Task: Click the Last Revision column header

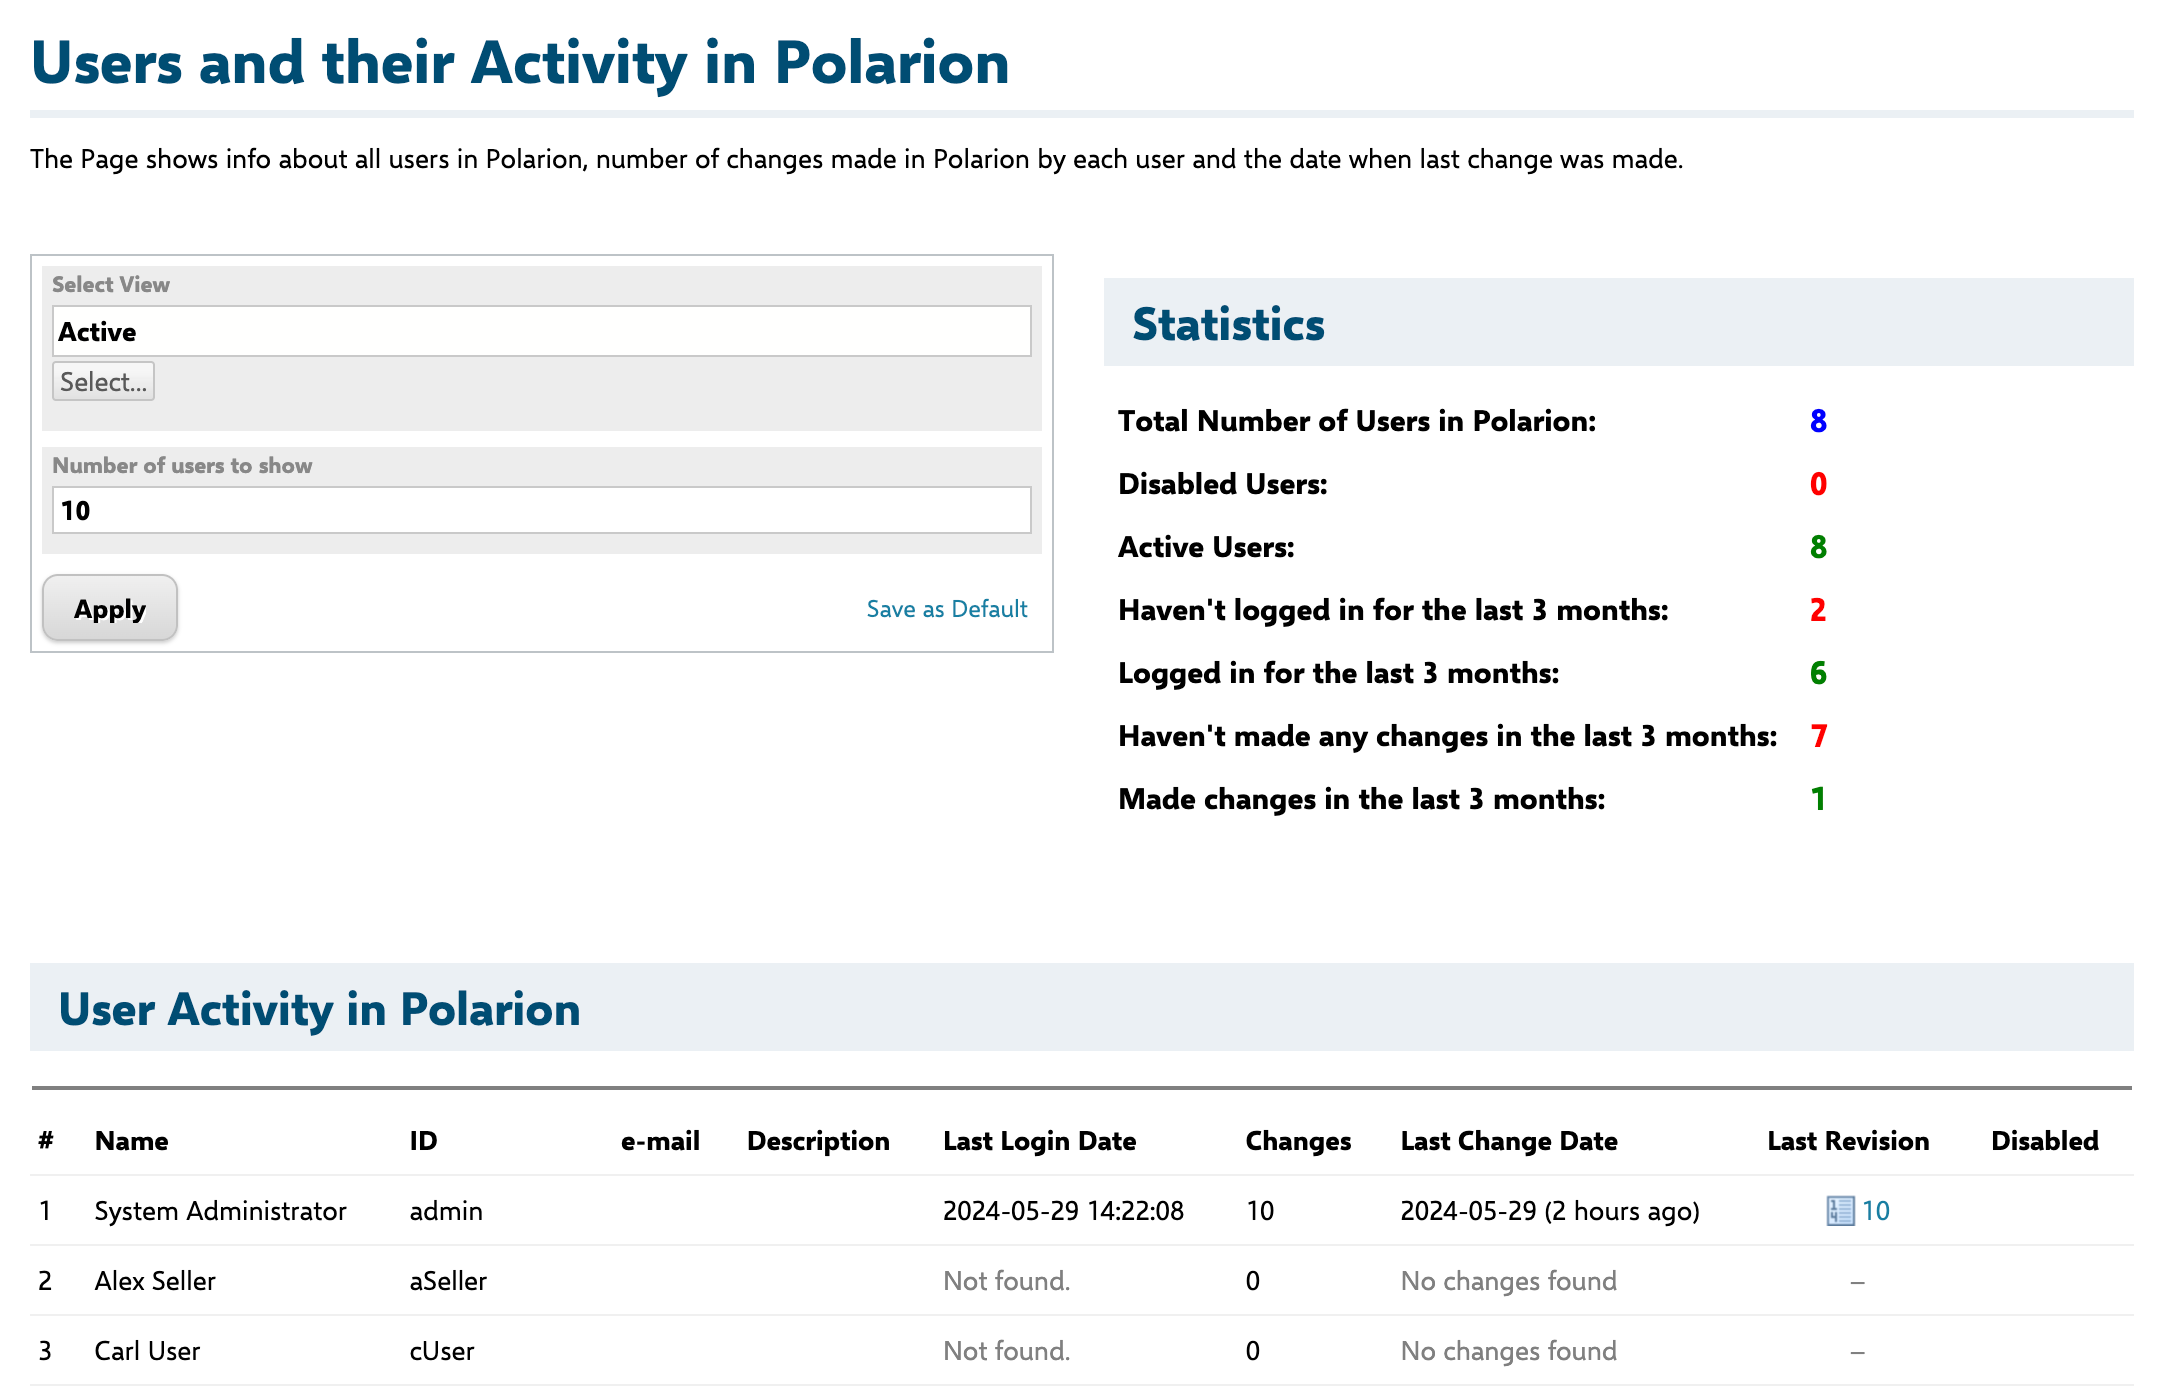Action: pos(1848,1141)
